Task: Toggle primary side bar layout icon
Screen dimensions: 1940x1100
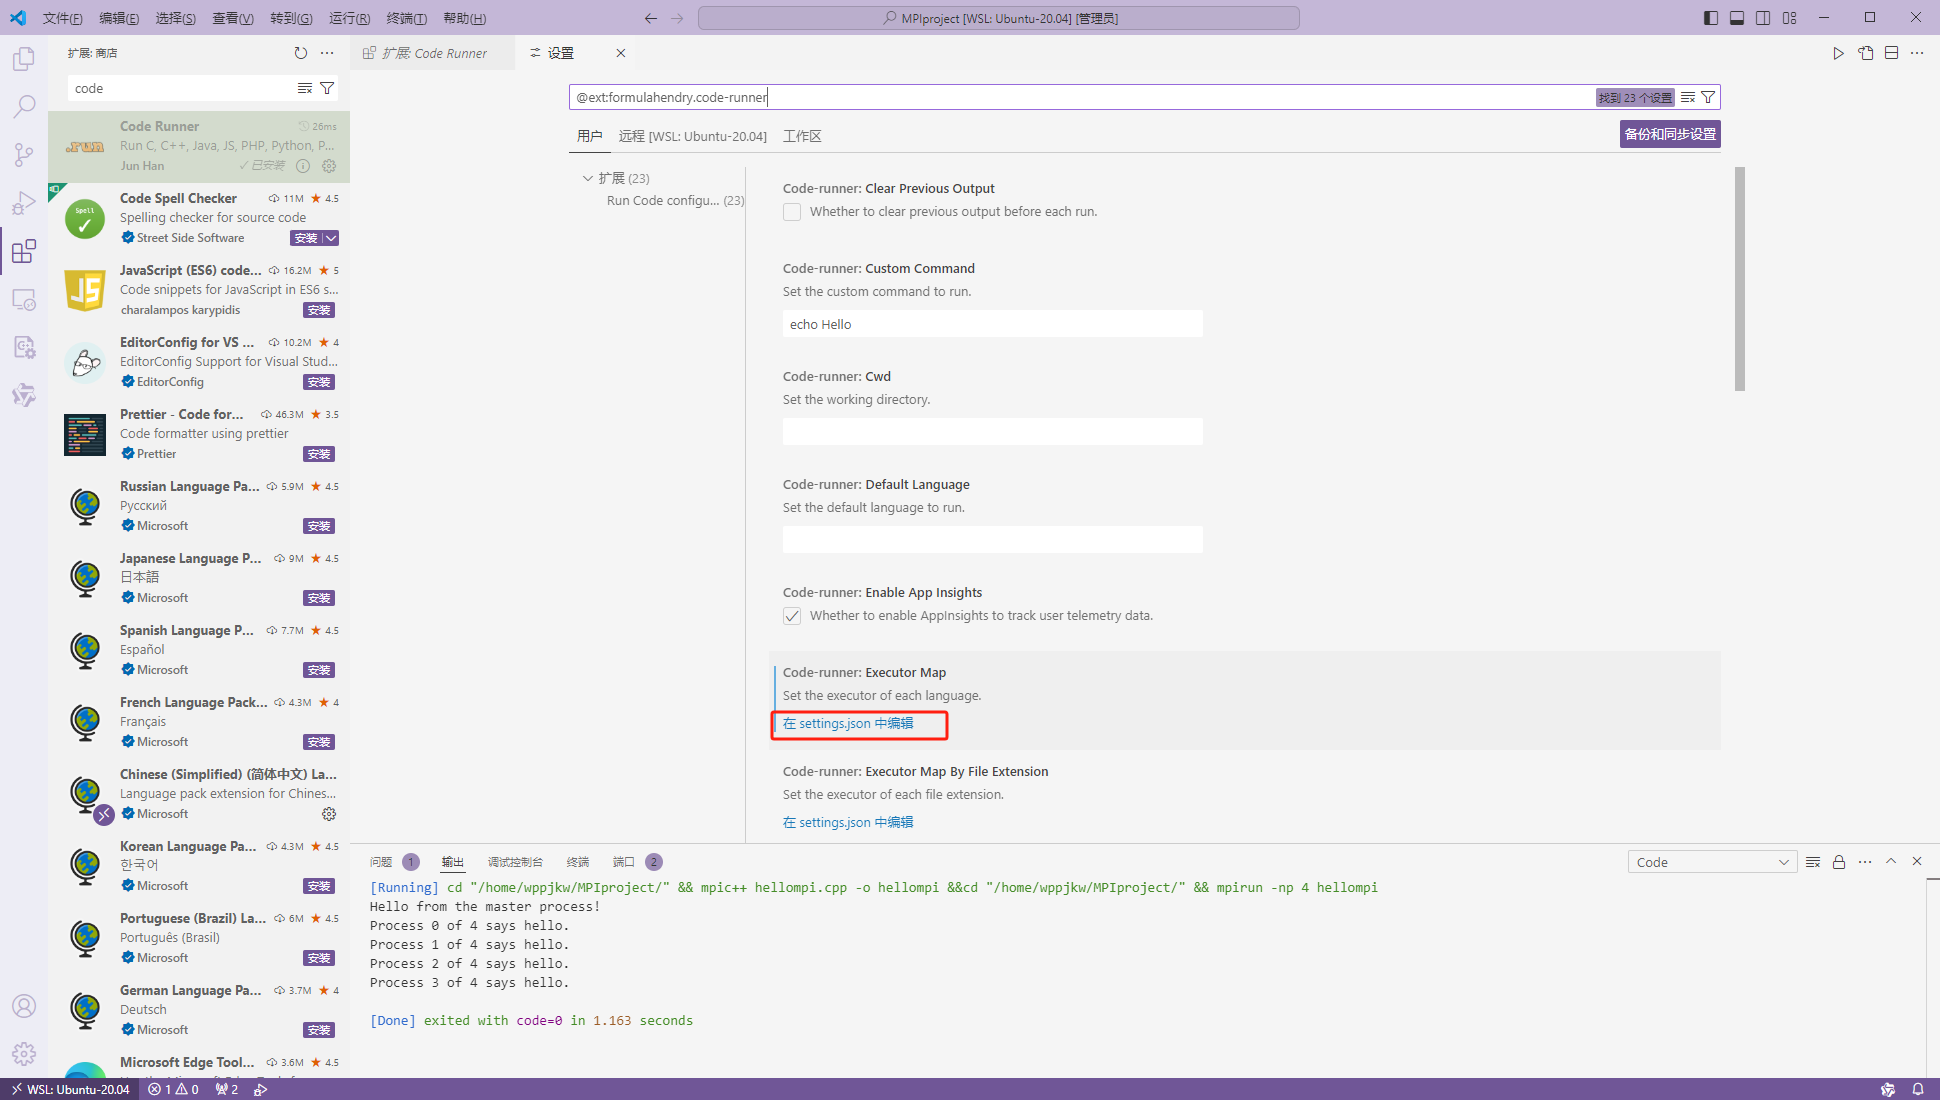Action: (1711, 18)
